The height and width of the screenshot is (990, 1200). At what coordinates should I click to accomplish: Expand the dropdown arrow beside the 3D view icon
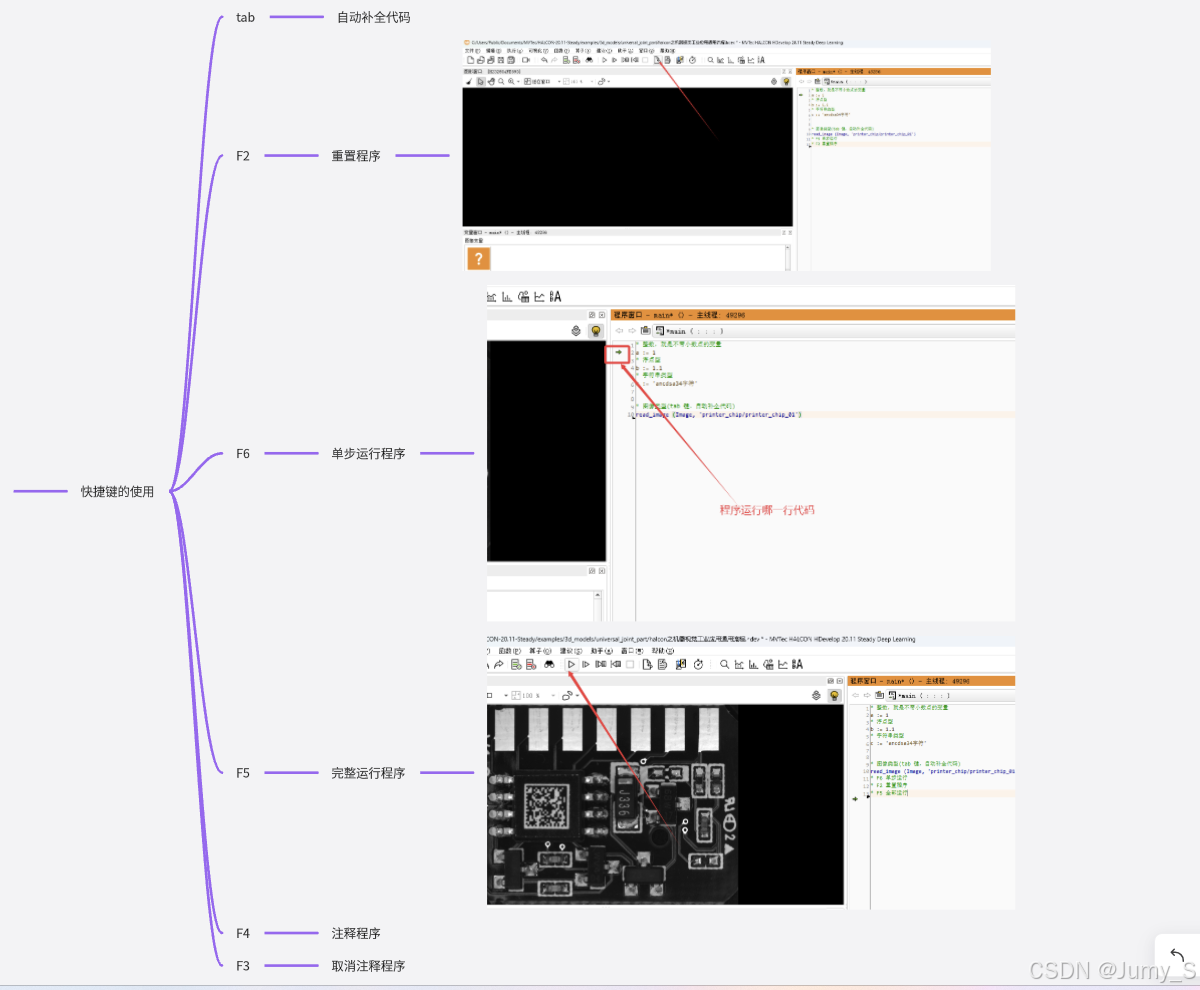tap(577, 695)
